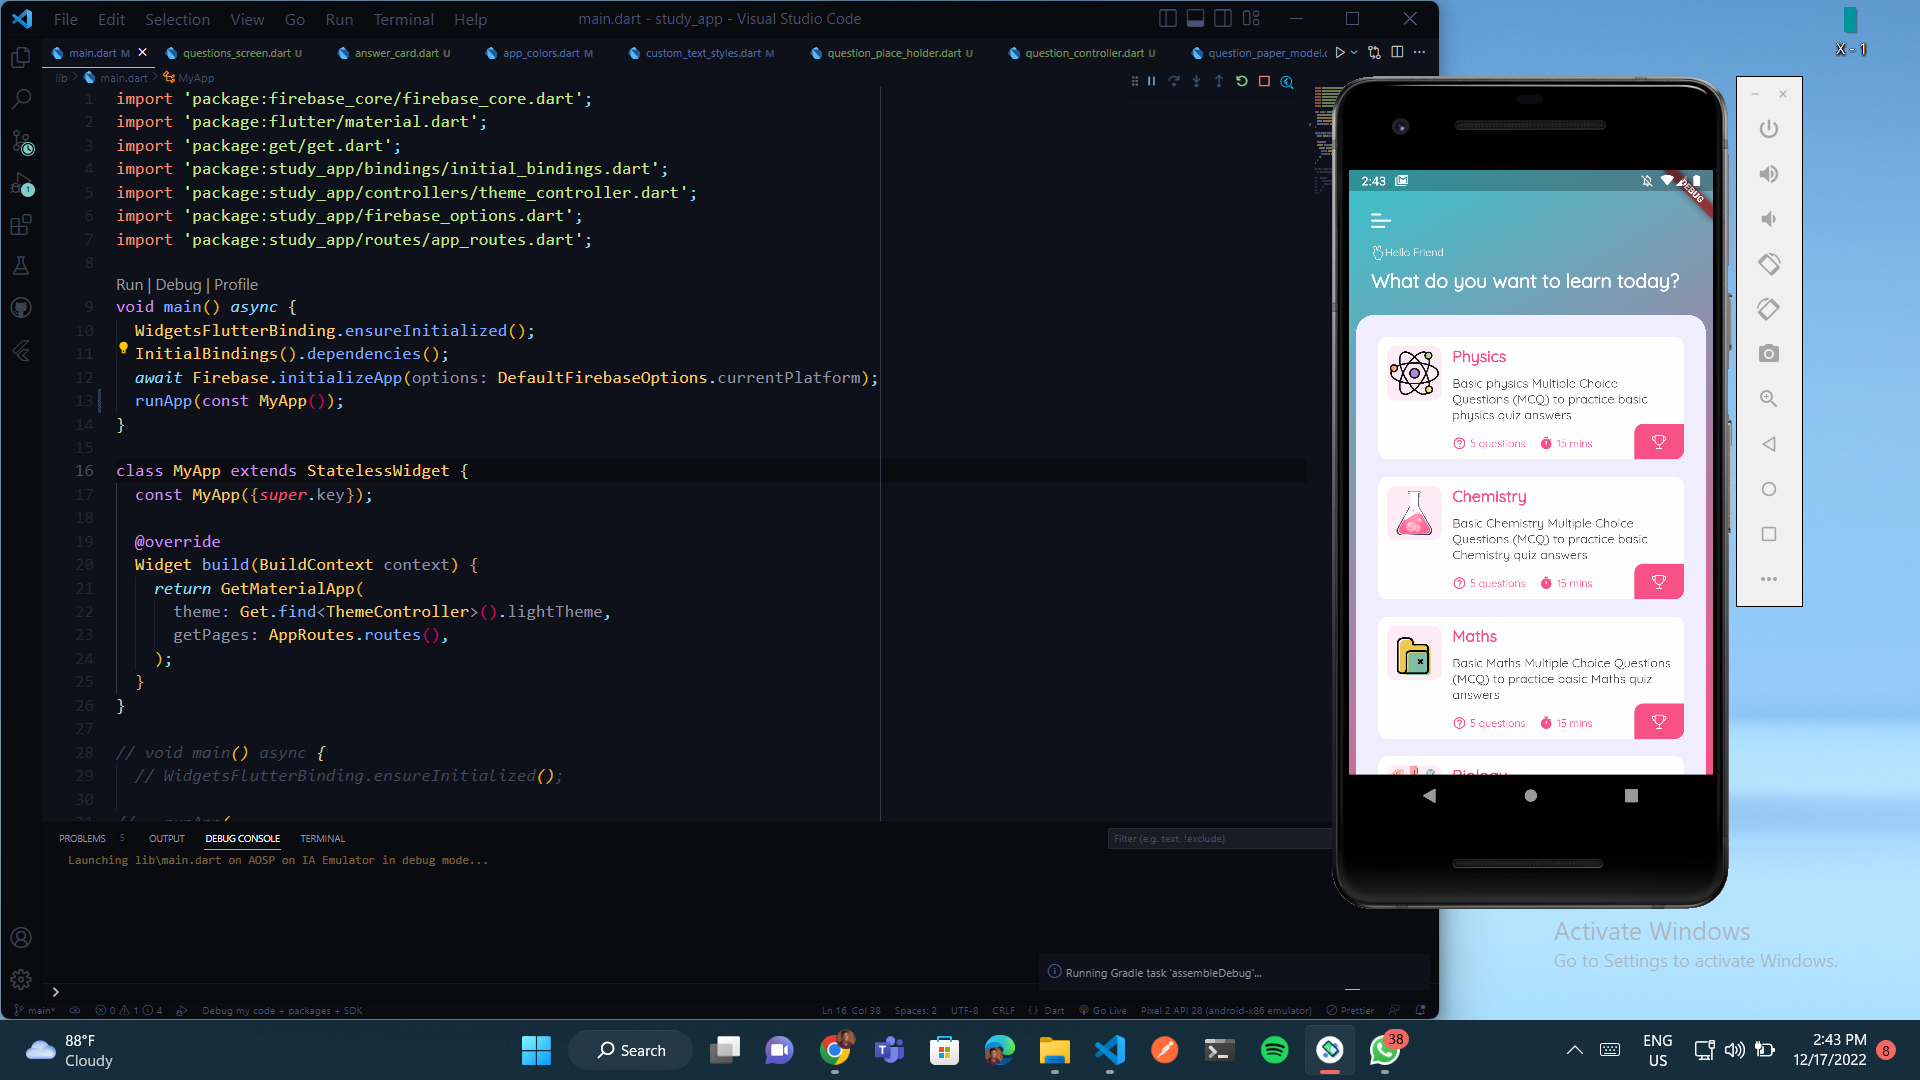Open the run button dropdown arrow
Viewport: 1920px width, 1080px height.
(x=1354, y=52)
